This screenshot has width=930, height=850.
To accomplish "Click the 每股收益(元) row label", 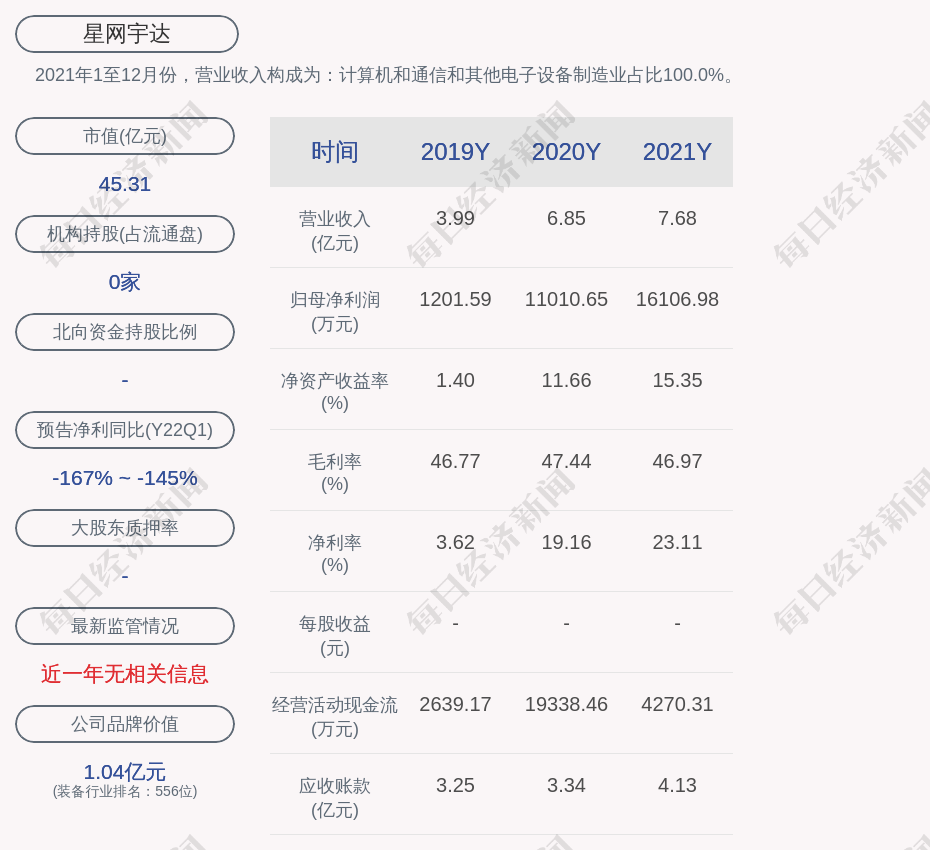I will coord(335,636).
